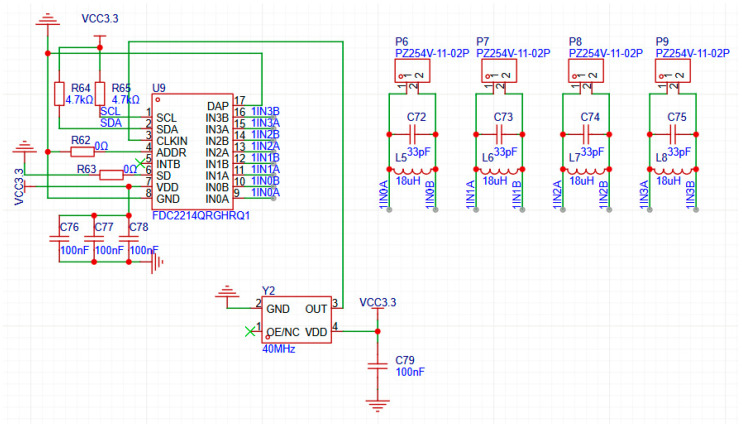Select the P8 two-pin header symbol
The height and width of the screenshot is (428, 742).
click(x=586, y=71)
